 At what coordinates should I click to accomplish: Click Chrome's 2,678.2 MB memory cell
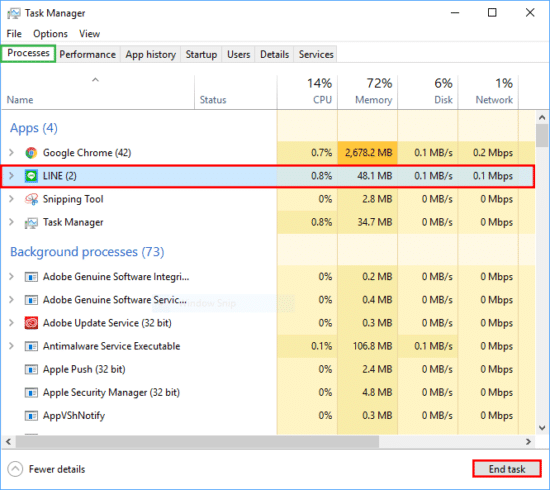coord(368,153)
